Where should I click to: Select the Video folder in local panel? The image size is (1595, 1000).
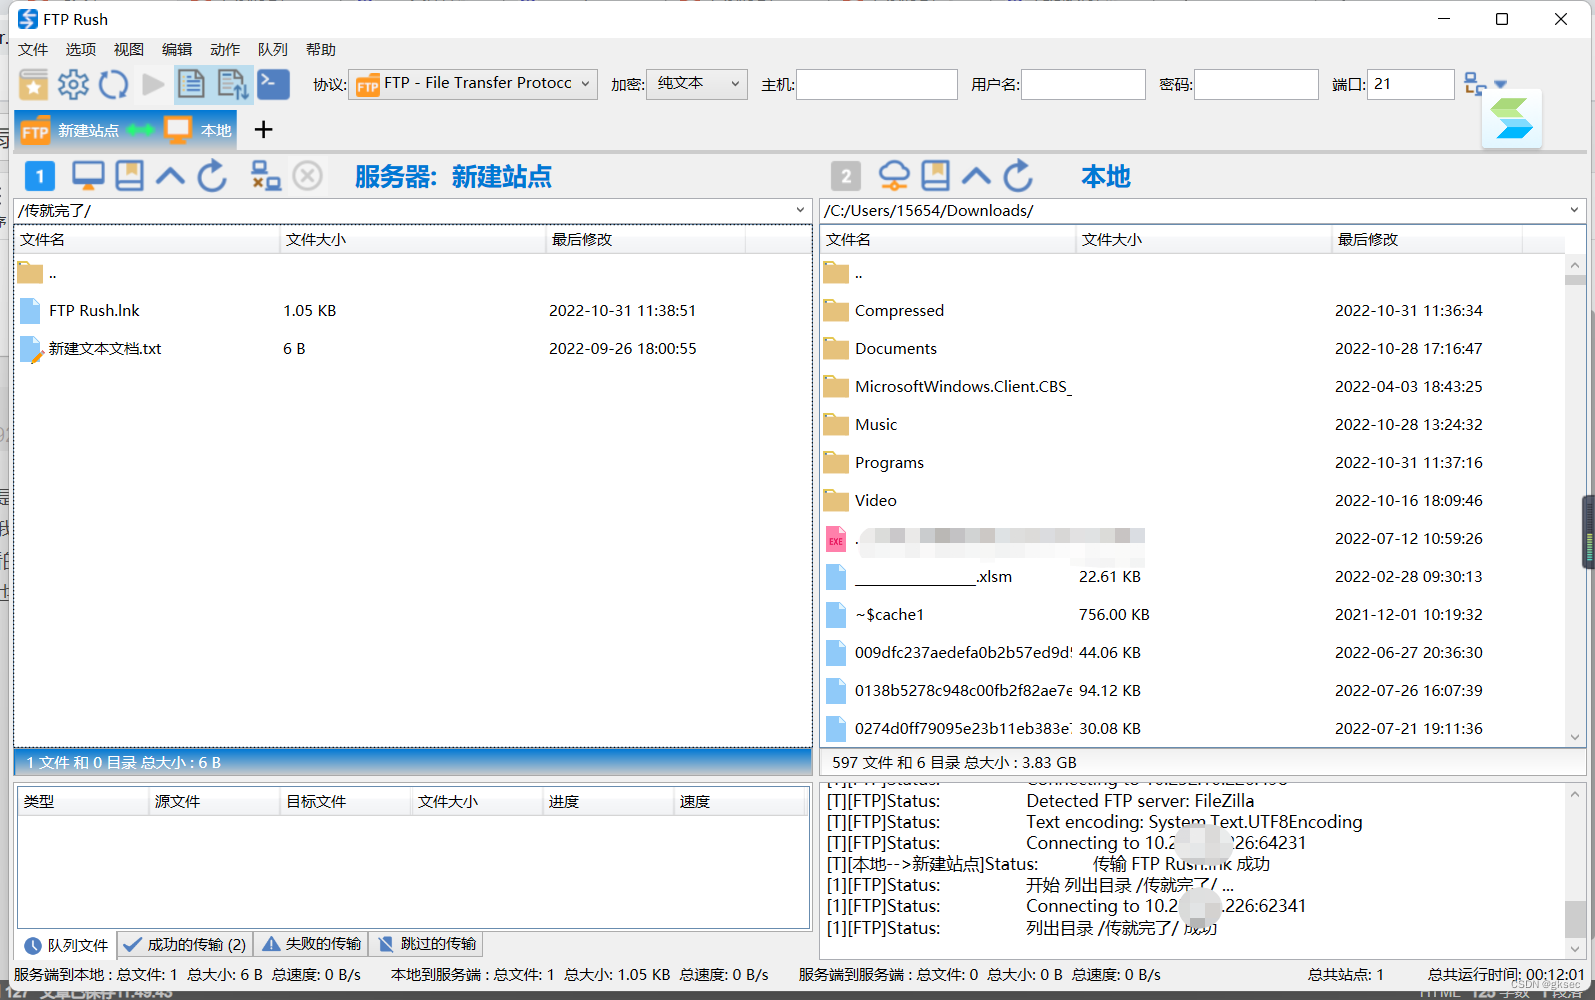point(1192,501)
